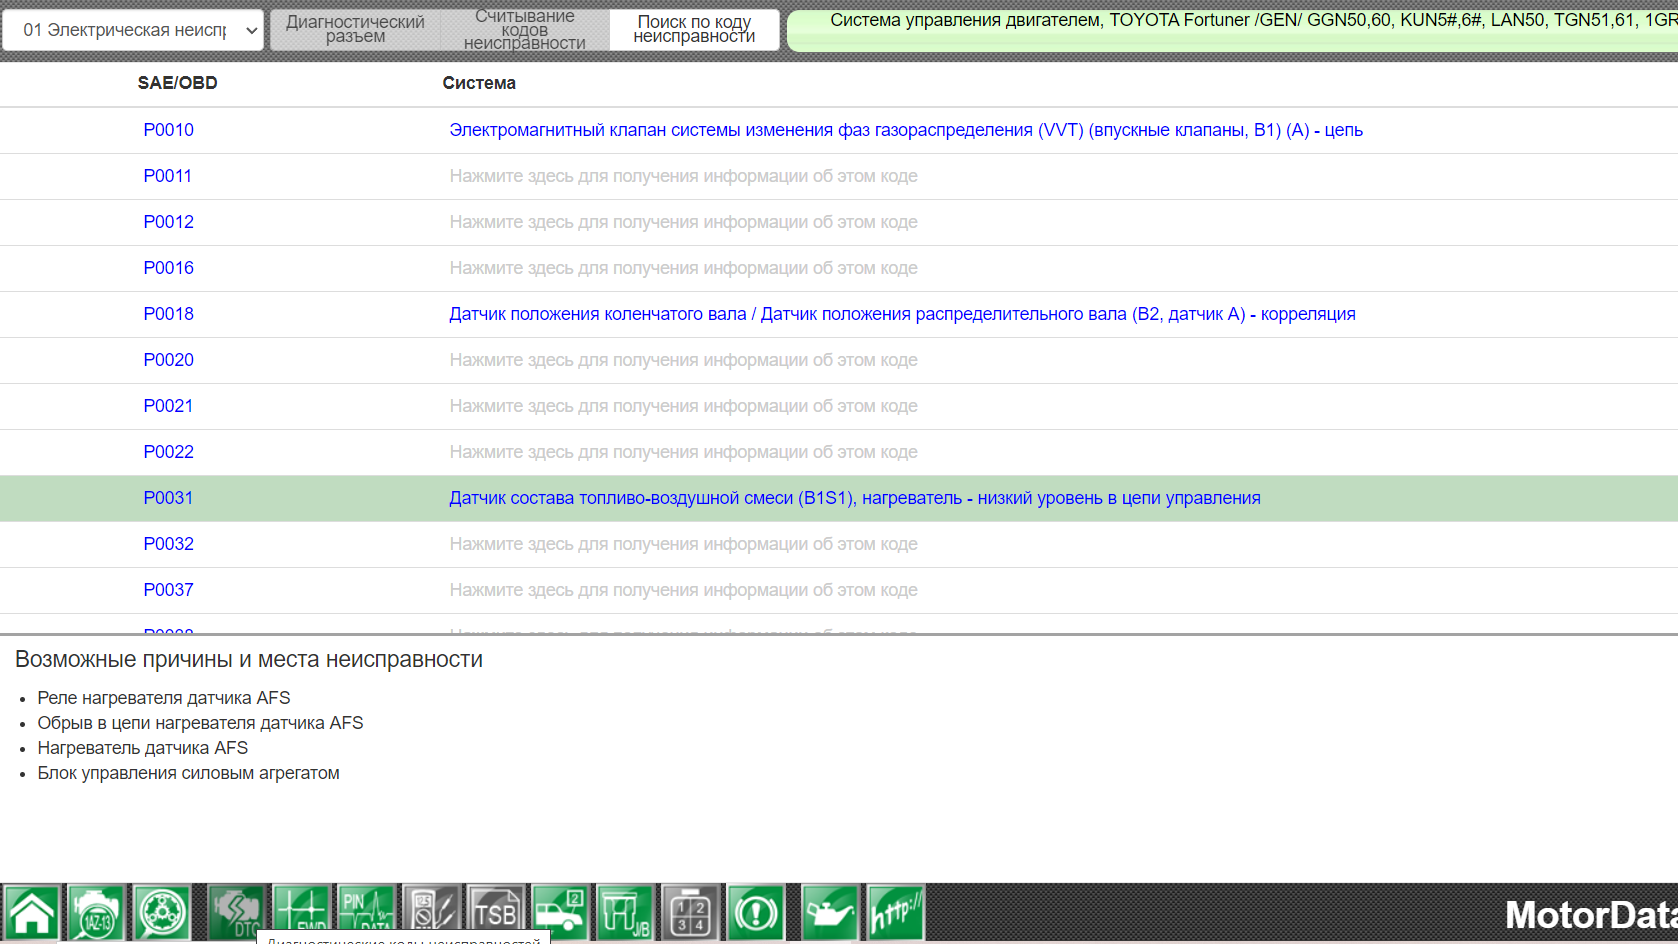The width and height of the screenshot is (1678, 944).
Task: Click the P0010 fault code link
Action: pos(168,130)
